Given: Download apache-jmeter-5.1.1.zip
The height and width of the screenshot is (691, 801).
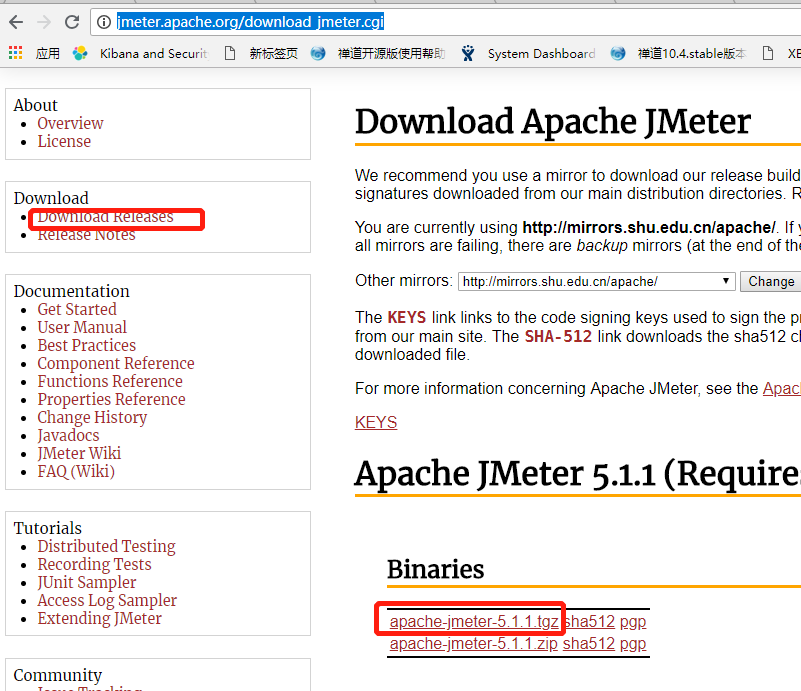Looking at the screenshot, I should click(x=474, y=644).
